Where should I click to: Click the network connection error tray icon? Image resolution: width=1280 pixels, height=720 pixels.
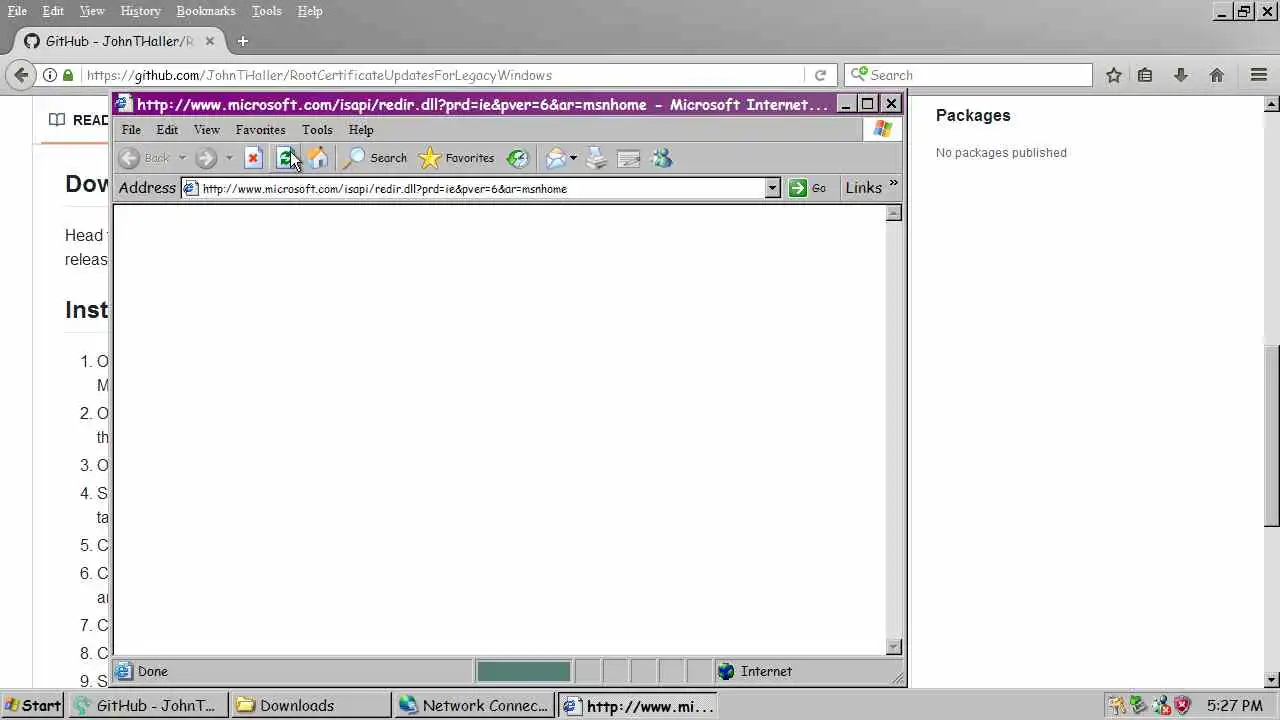1160,705
